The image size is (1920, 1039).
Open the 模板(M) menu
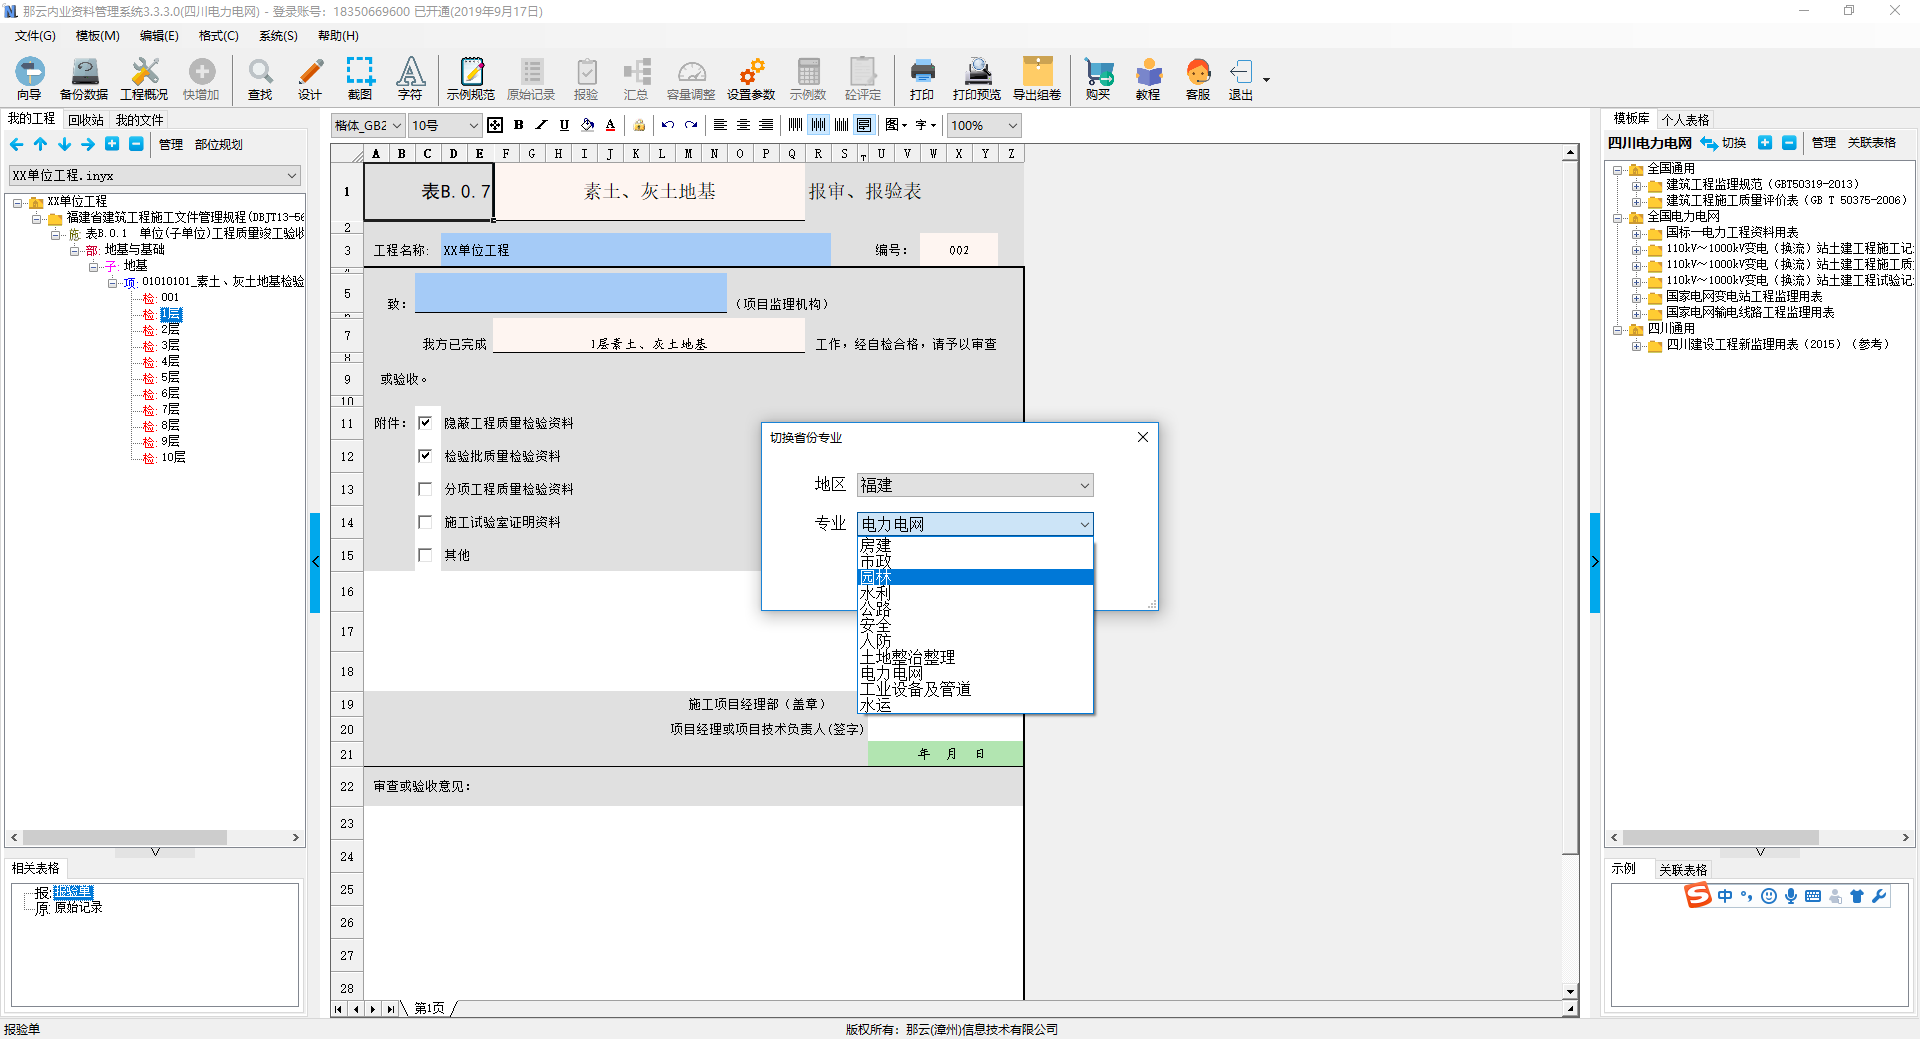pos(97,36)
